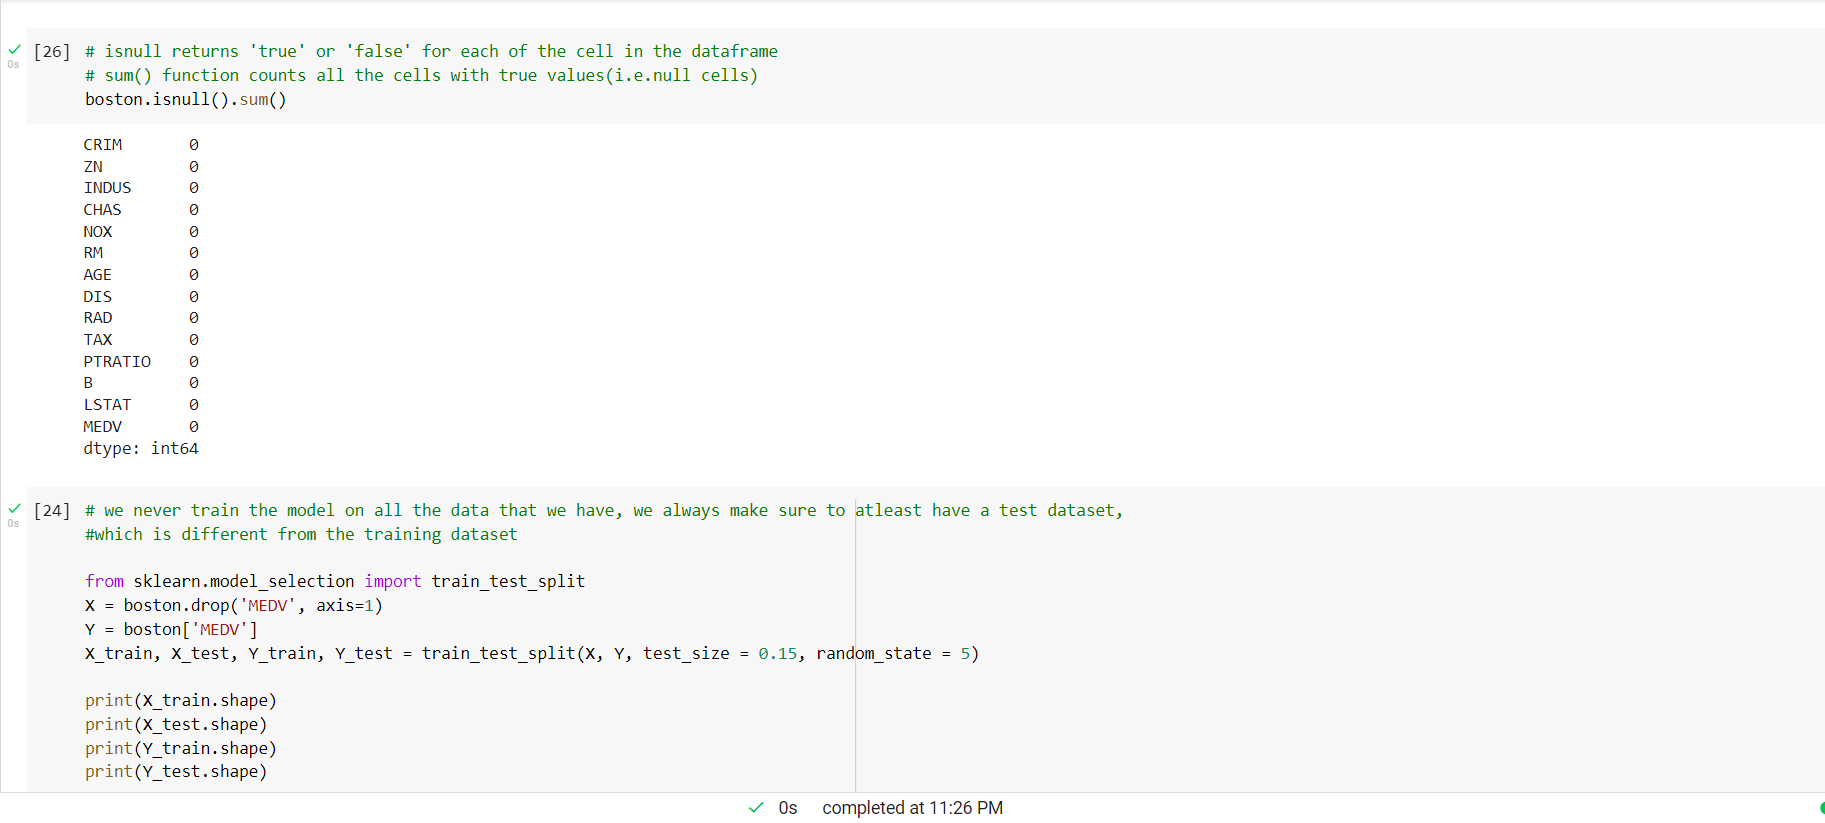This screenshot has width=1825, height=823.
Task: Click the 'dtype: int64' output line
Action: click(x=141, y=448)
